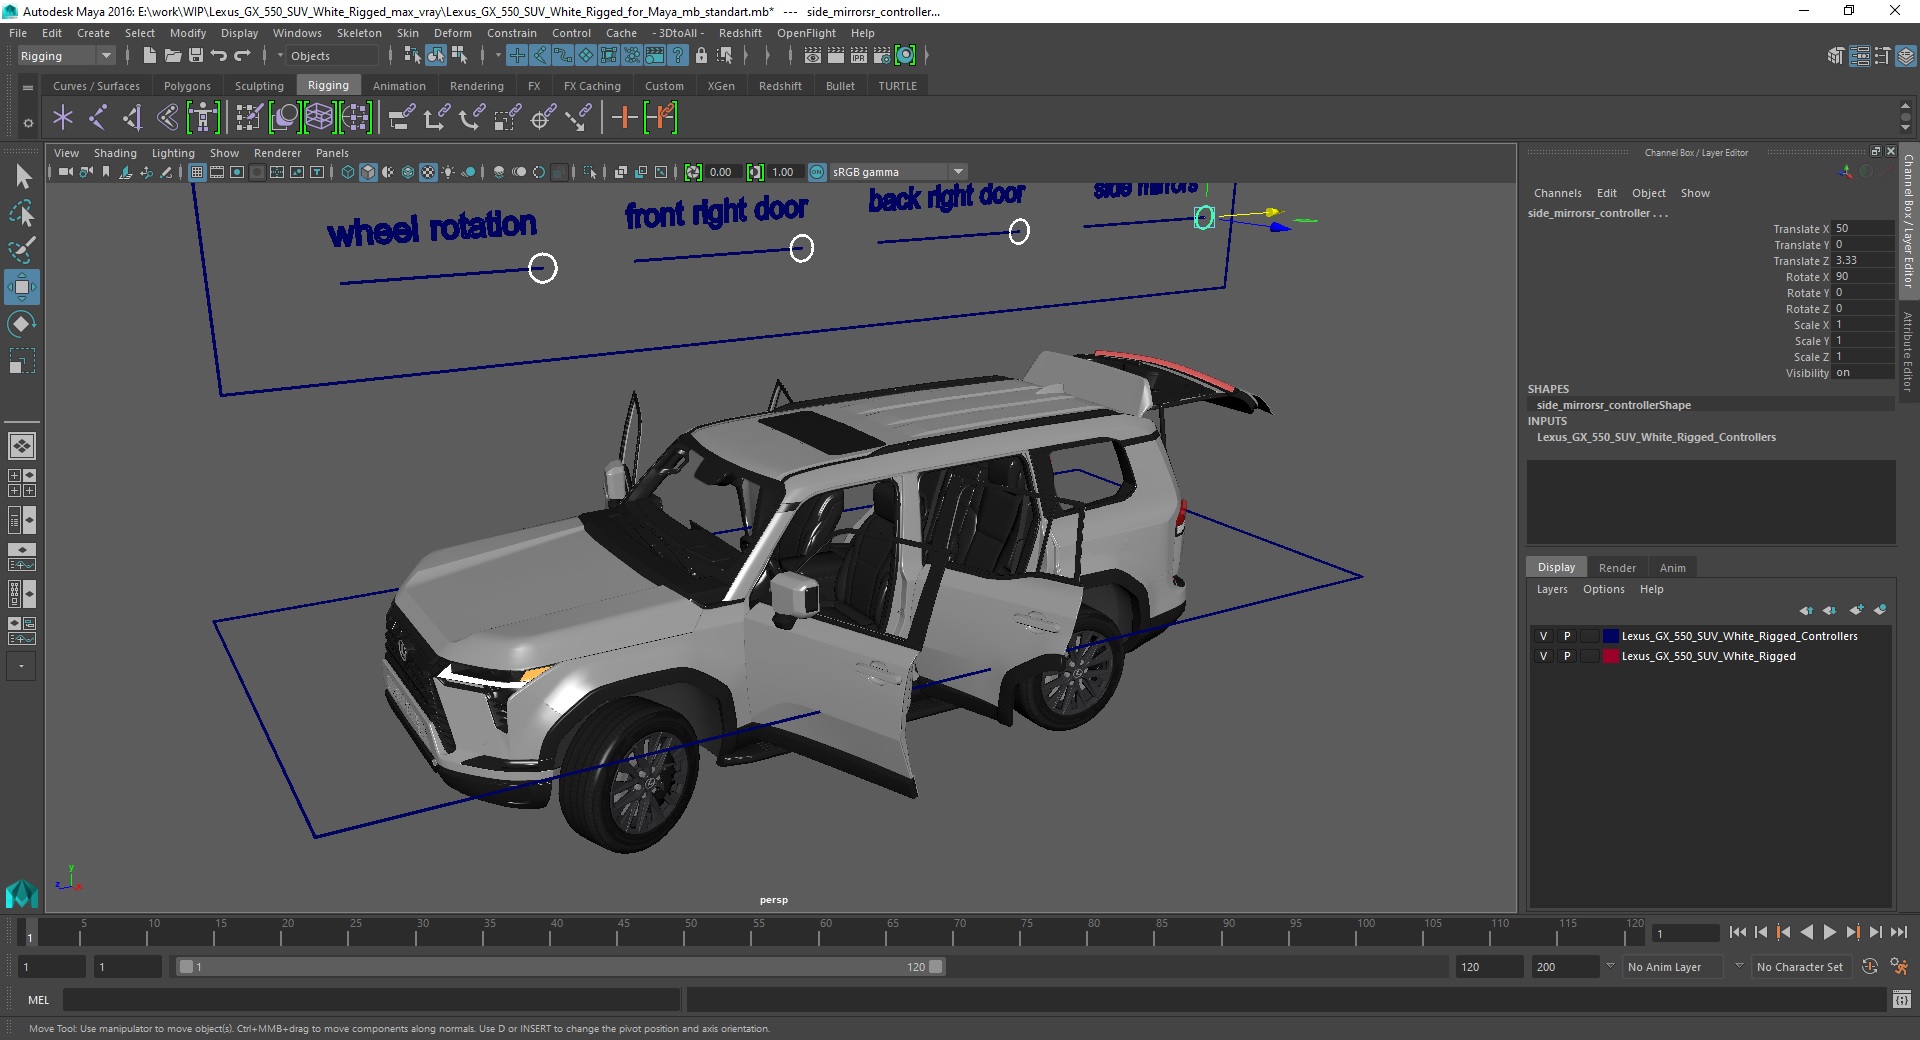Open the Channels menu in the Channel Box

[1557, 193]
